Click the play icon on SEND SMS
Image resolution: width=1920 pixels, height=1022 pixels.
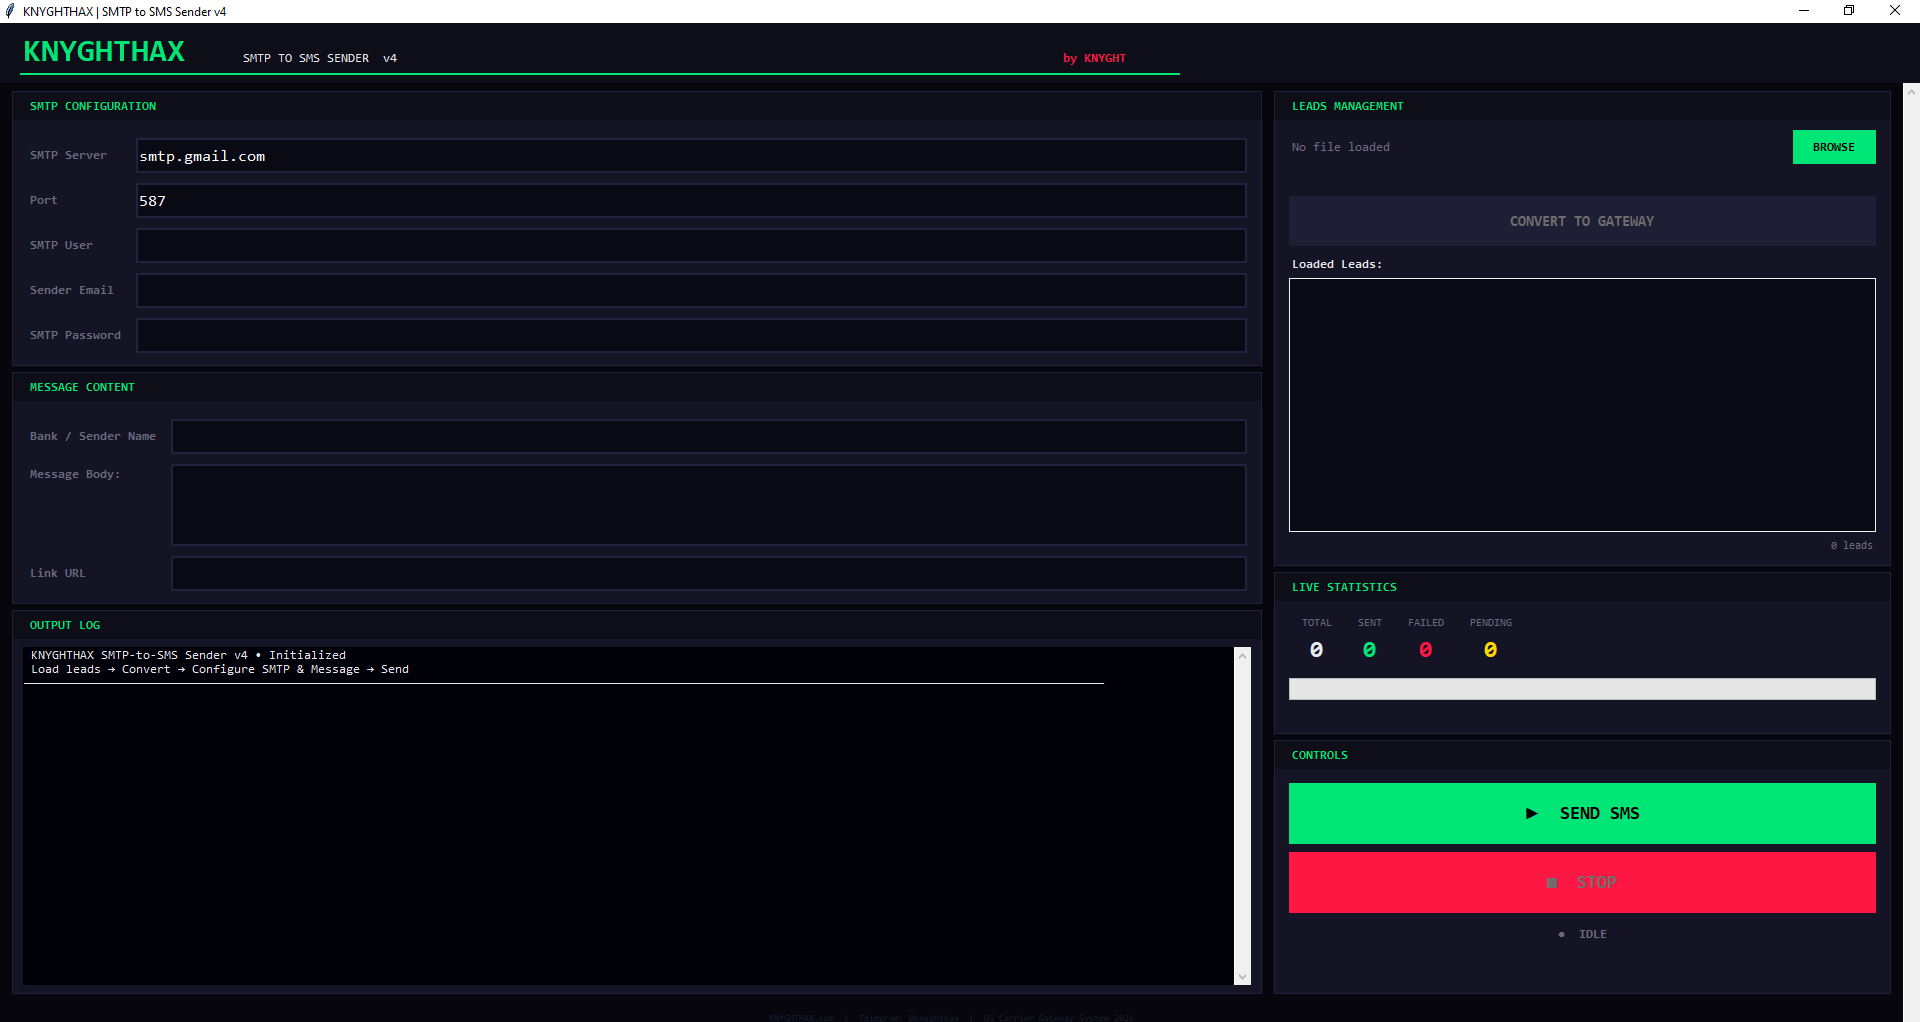pos(1531,814)
